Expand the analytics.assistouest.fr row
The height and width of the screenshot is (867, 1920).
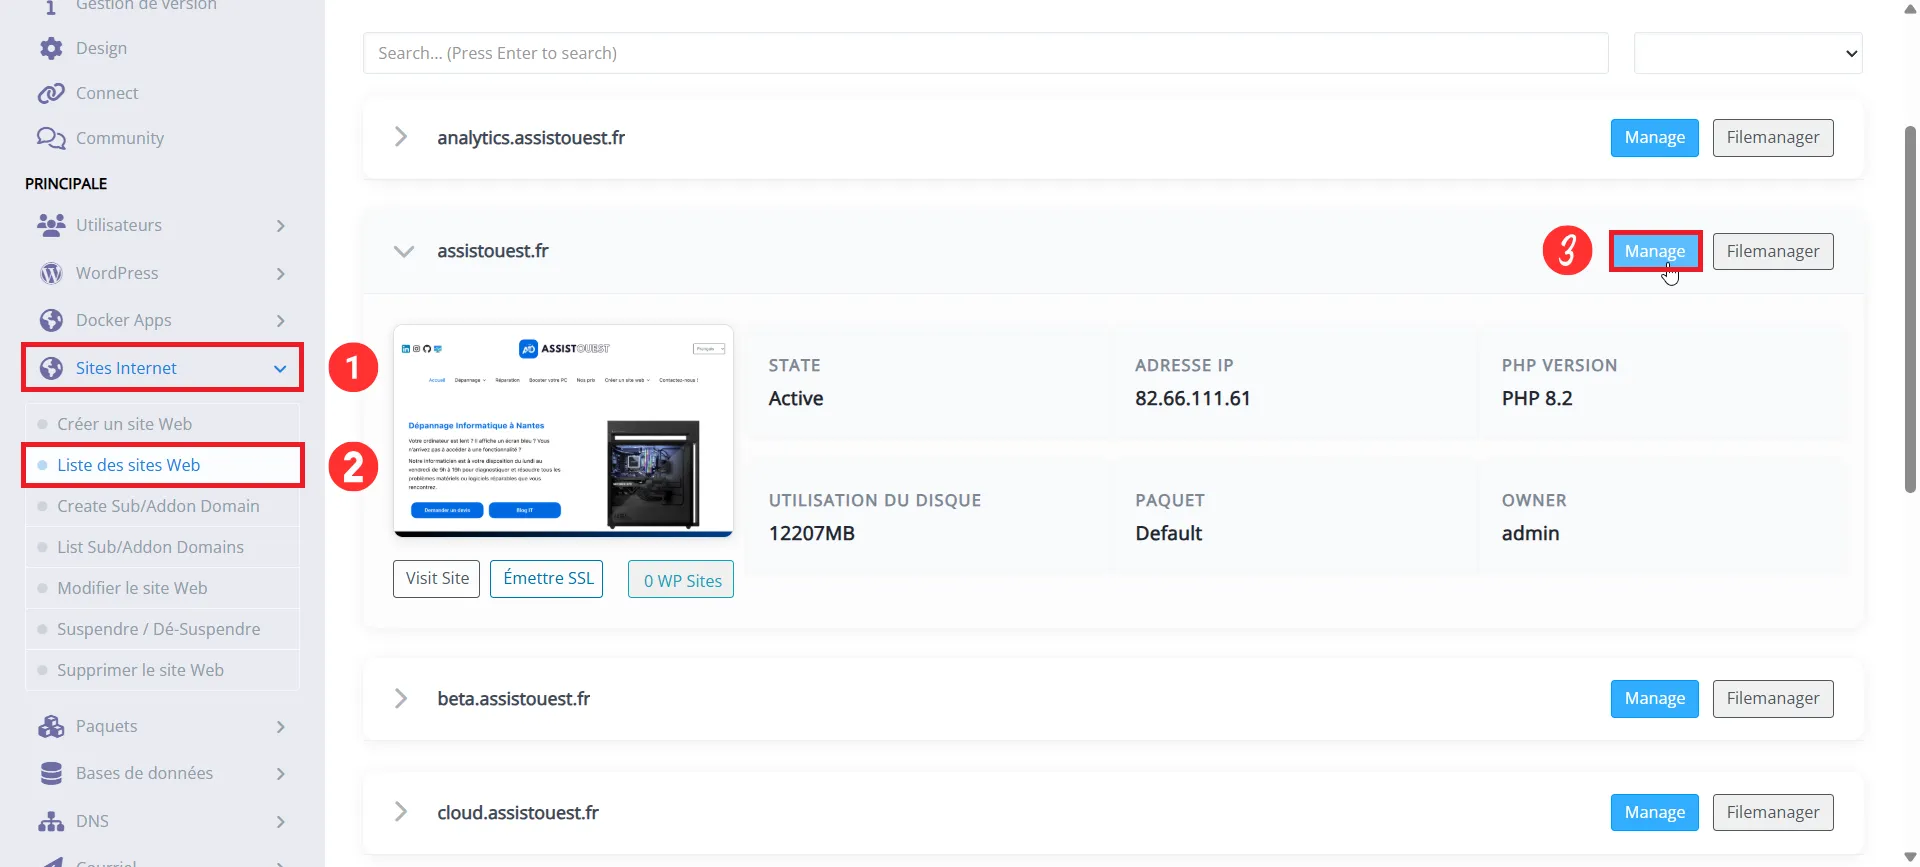(x=401, y=137)
